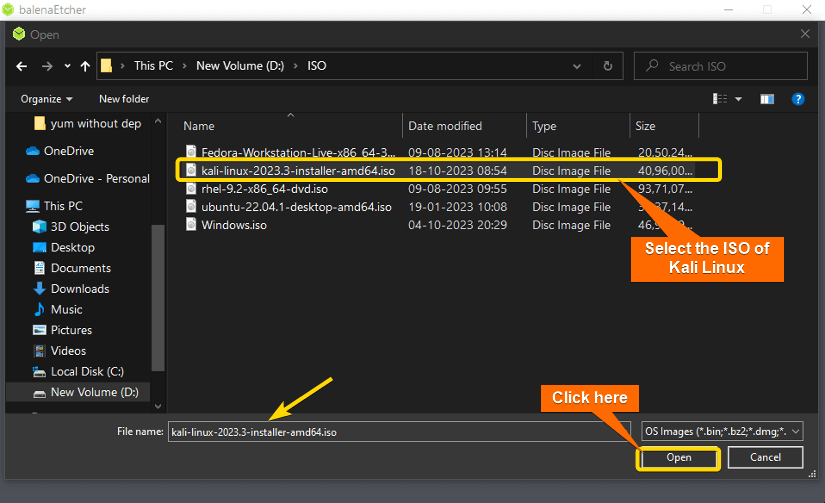The image size is (825, 503).
Task: Click the Cancel button
Action: [766, 457]
